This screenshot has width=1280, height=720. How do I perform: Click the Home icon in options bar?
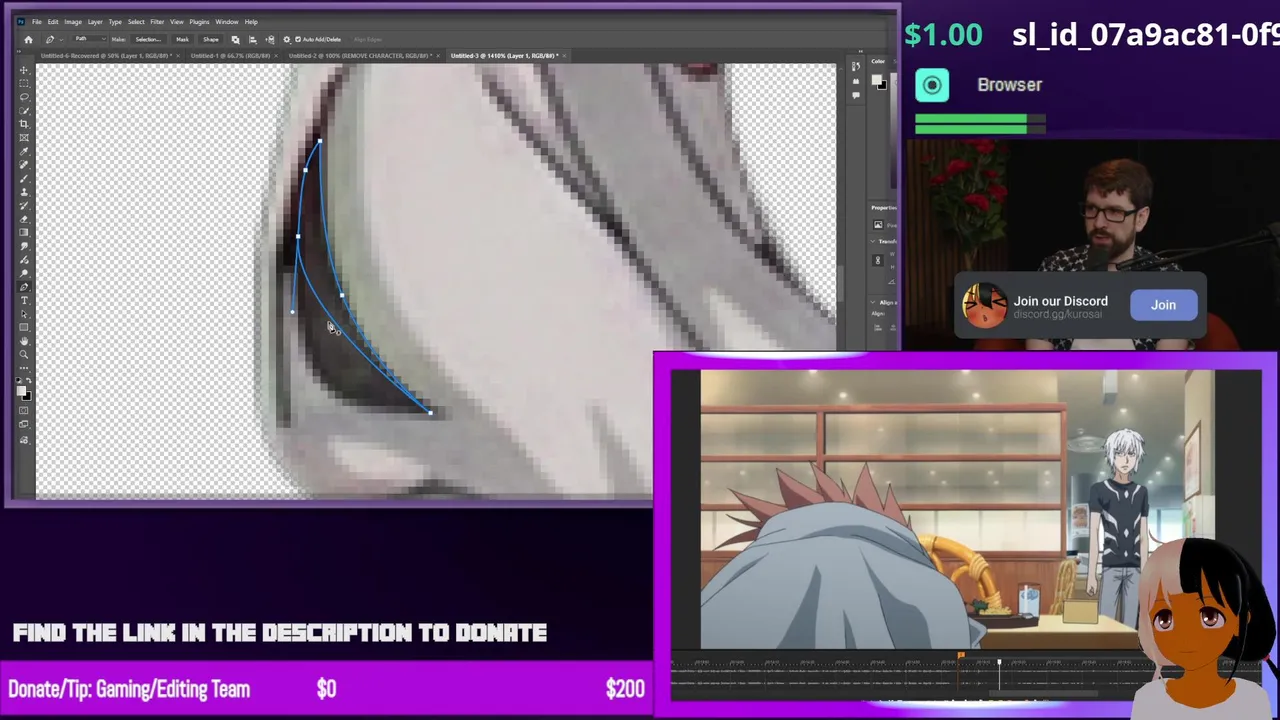pyautogui.click(x=28, y=39)
